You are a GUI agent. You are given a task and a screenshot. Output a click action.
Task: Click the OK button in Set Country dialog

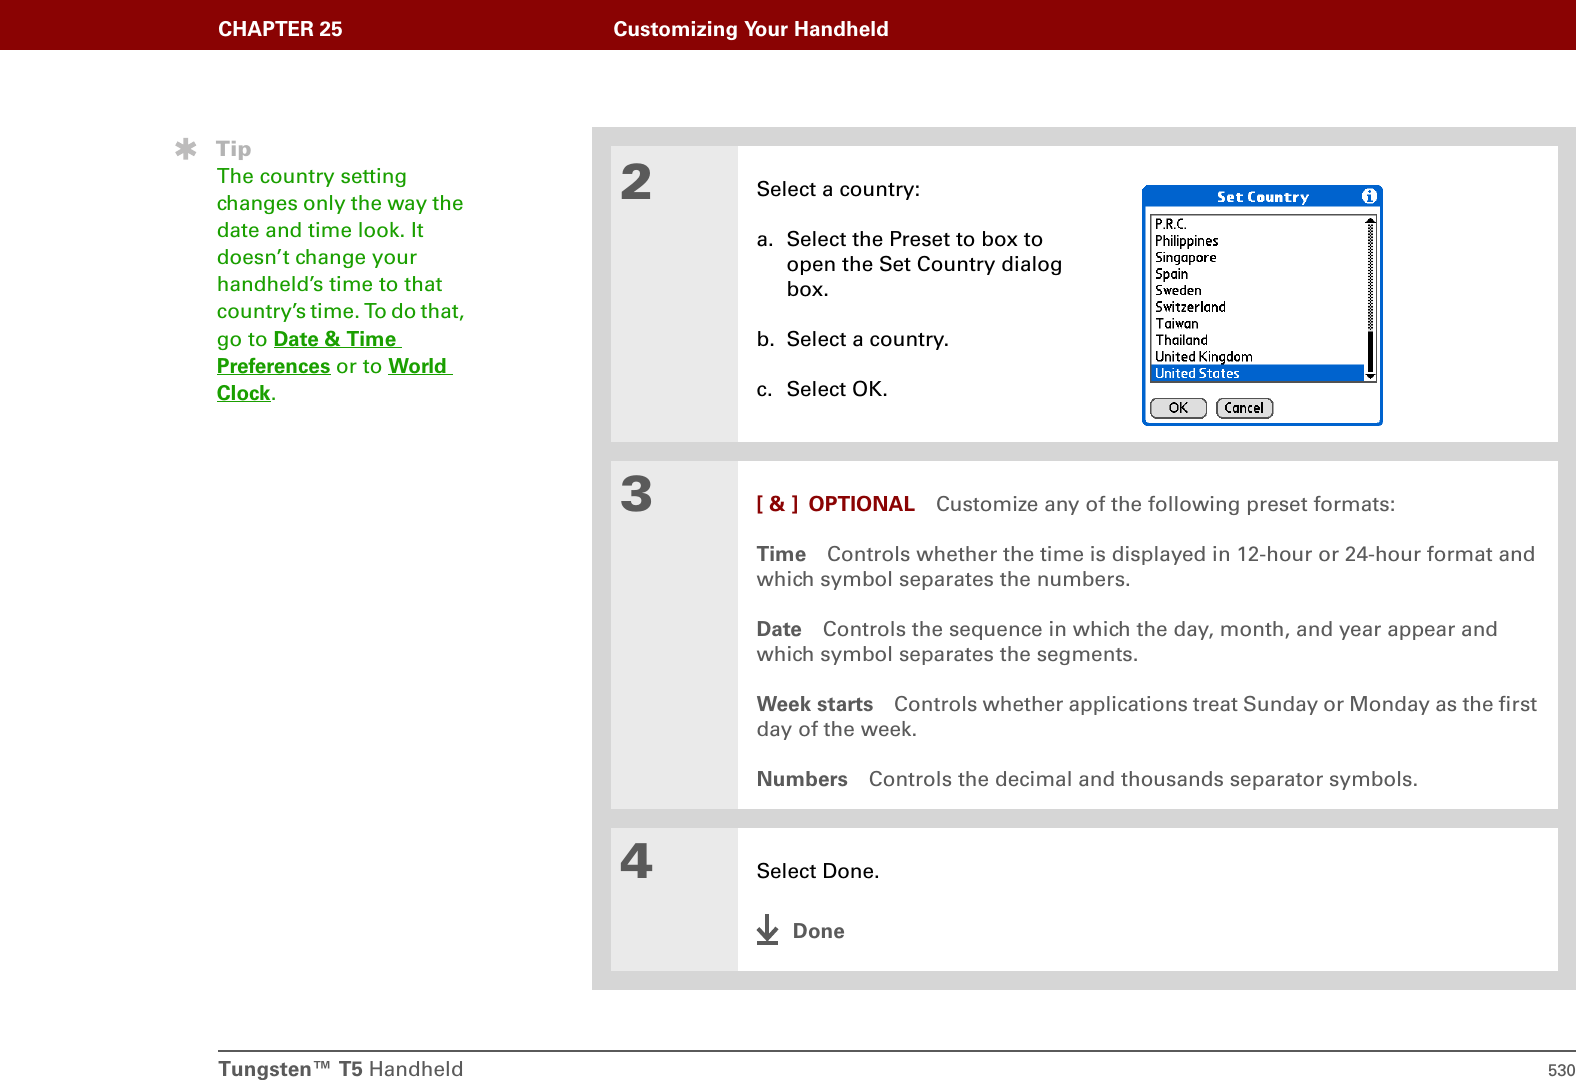[x=1178, y=408]
